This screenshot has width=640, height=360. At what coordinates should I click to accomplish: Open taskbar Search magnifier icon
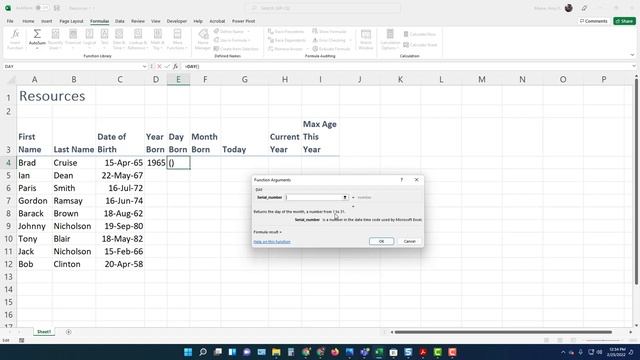[x=203, y=352]
